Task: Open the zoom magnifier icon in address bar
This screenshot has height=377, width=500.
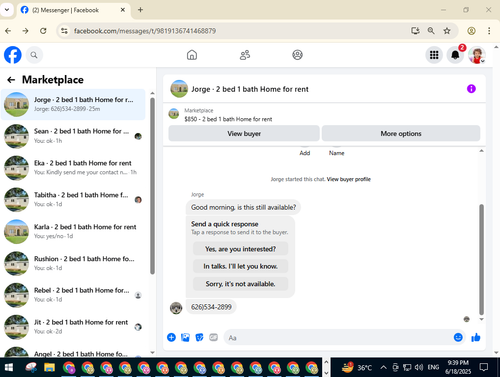Action: point(431,31)
